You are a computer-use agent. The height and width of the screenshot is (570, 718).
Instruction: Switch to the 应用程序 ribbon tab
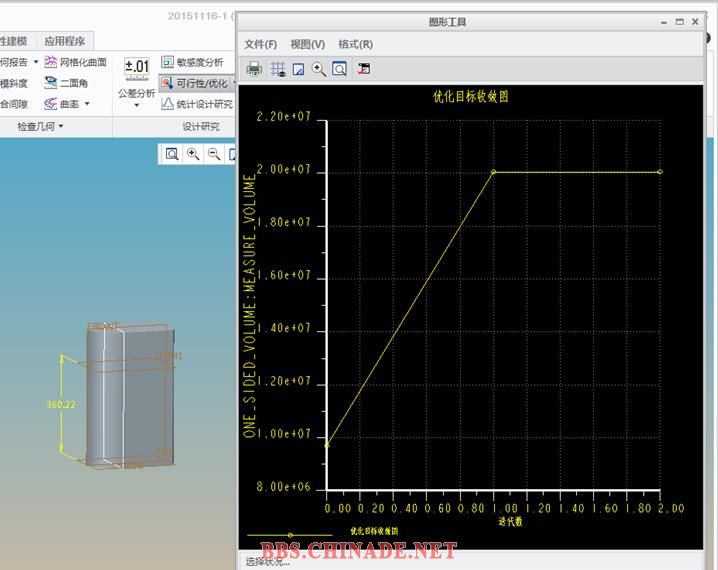tap(65, 41)
